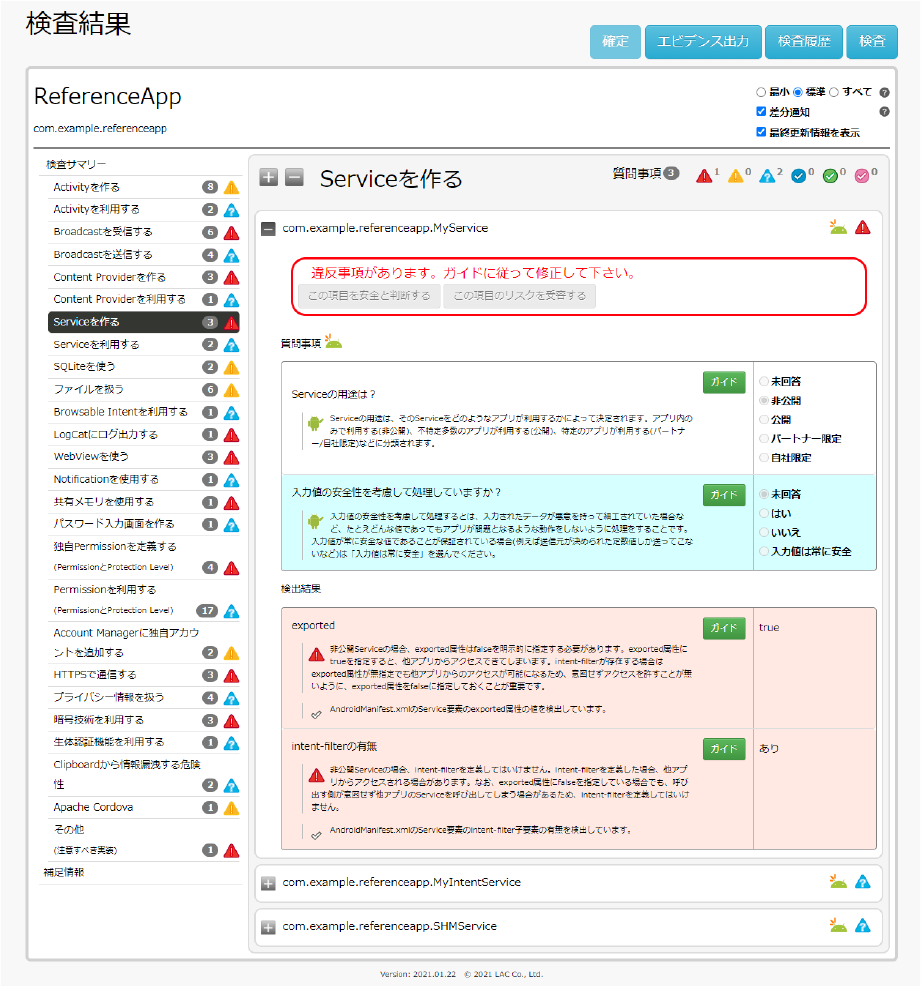Click the green Android icon beside MyService

point(838,227)
